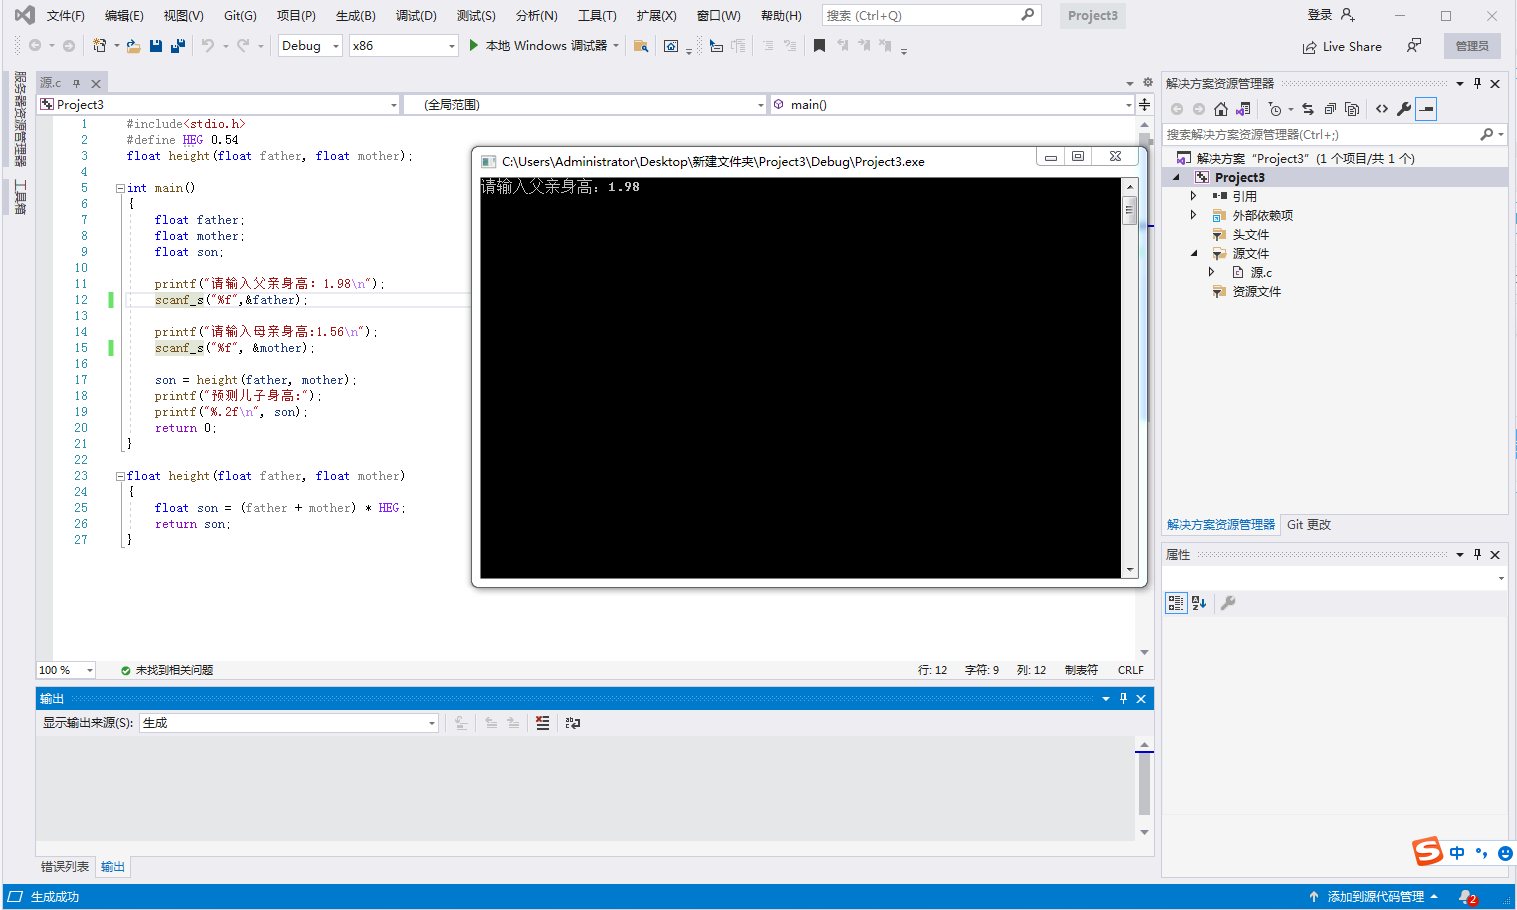This screenshot has width=1517, height=910.
Task: Click Alphabetical sort icon in Properties panel
Action: pos(1199,603)
